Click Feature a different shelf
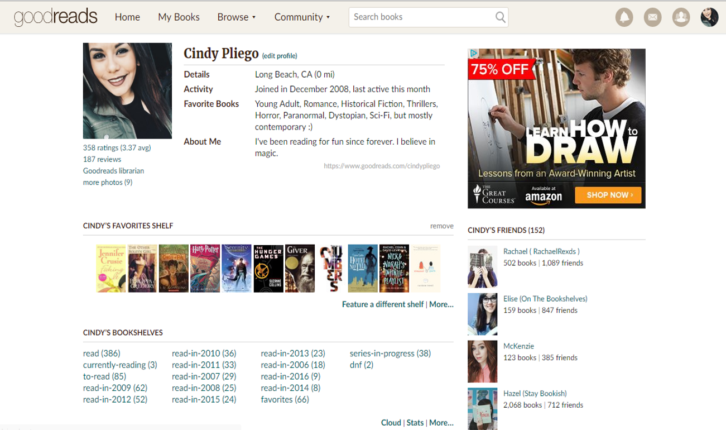Image resolution: width=726 pixels, height=430 pixels. tap(382, 304)
